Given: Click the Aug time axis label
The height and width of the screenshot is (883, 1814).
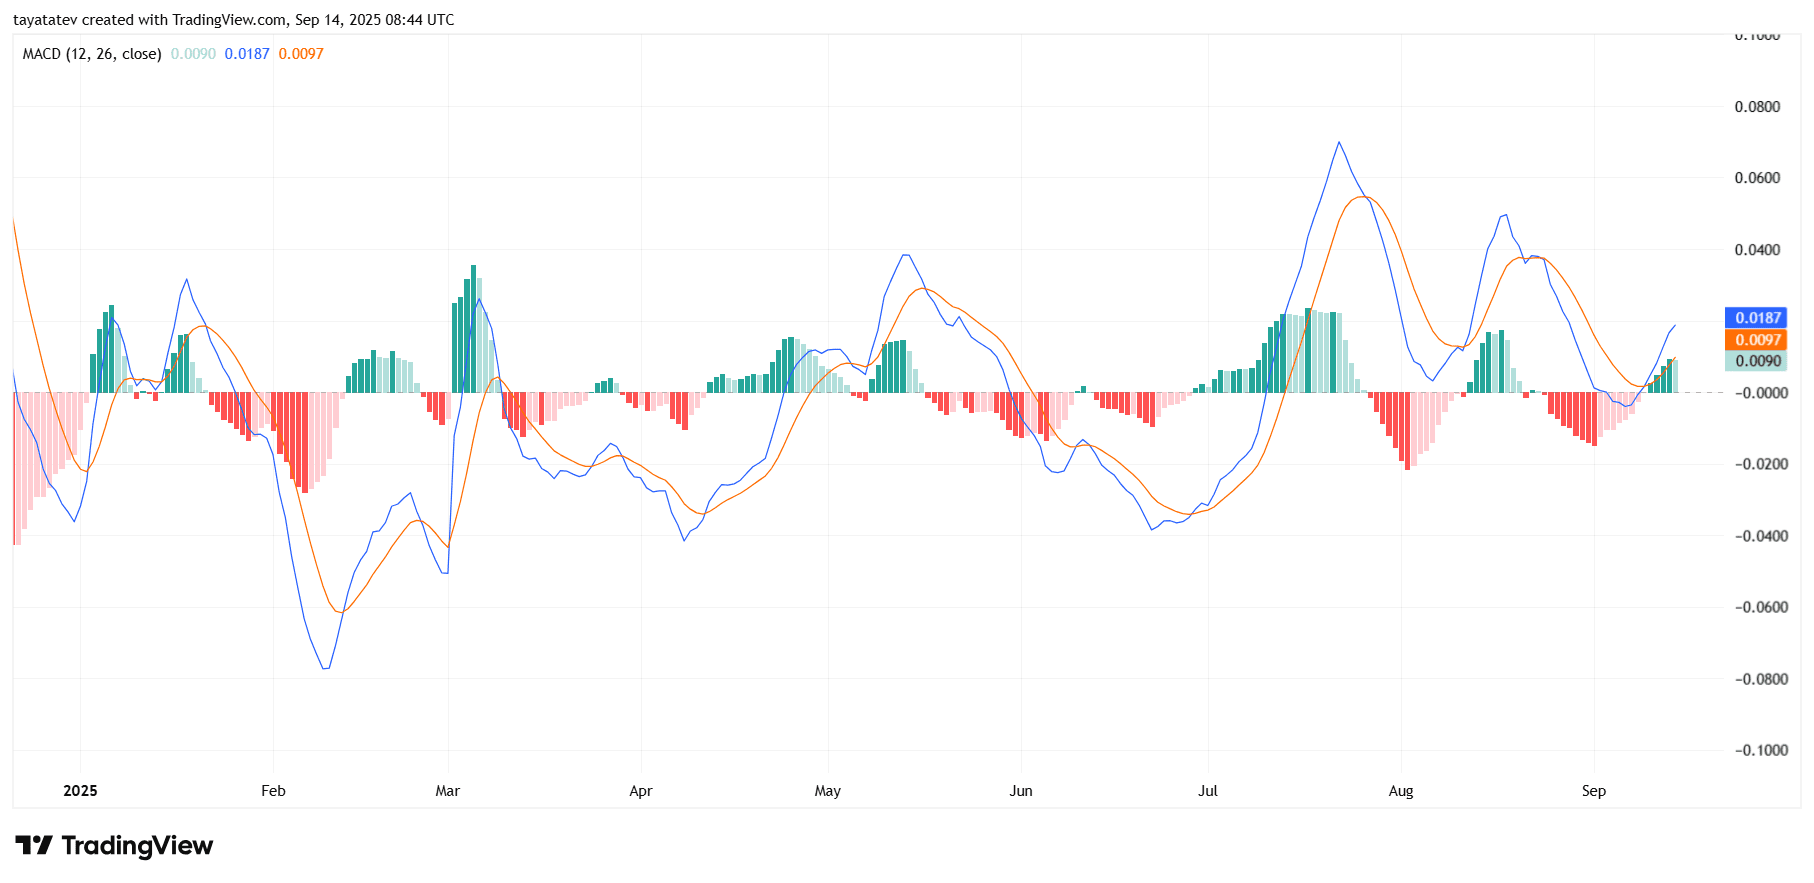Looking at the screenshot, I should [x=1401, y=791].
